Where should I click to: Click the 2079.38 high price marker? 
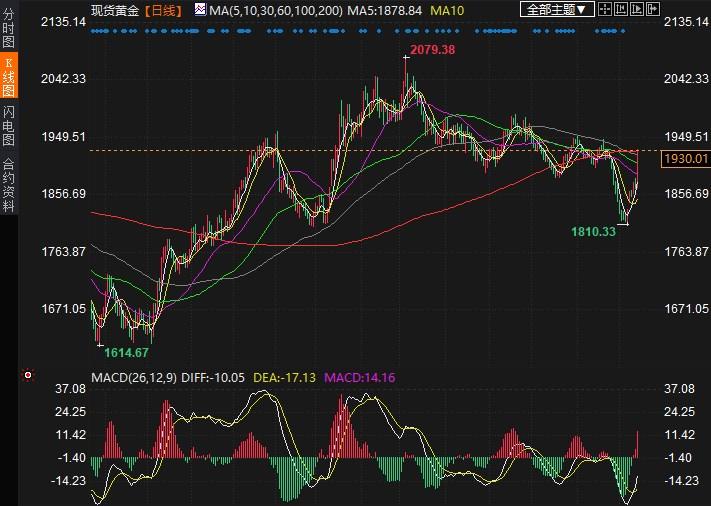(x=433, y=50)
